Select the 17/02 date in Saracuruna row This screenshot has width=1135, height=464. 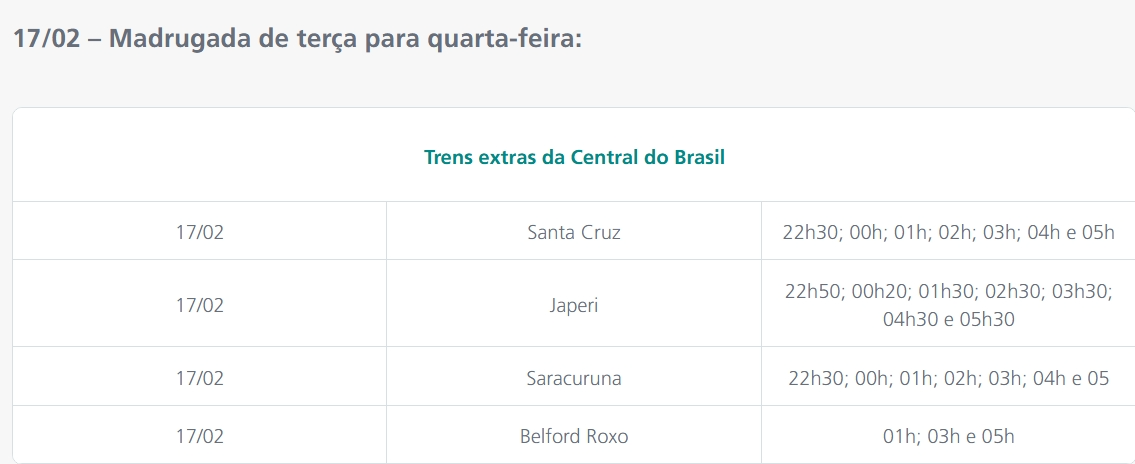pyautogui.click(x=199, y=378)
